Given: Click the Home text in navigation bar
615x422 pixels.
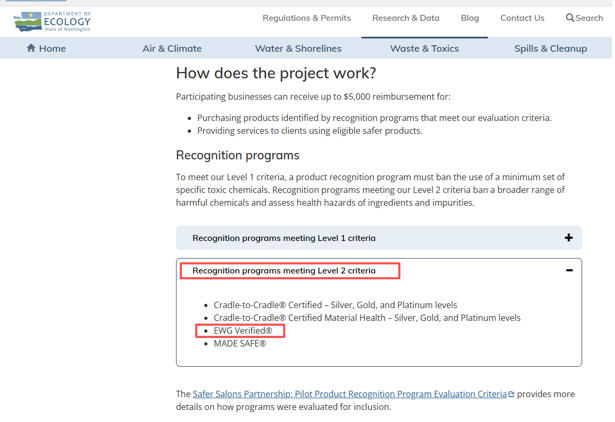Looking at the screenshot, I should (52, 48).
